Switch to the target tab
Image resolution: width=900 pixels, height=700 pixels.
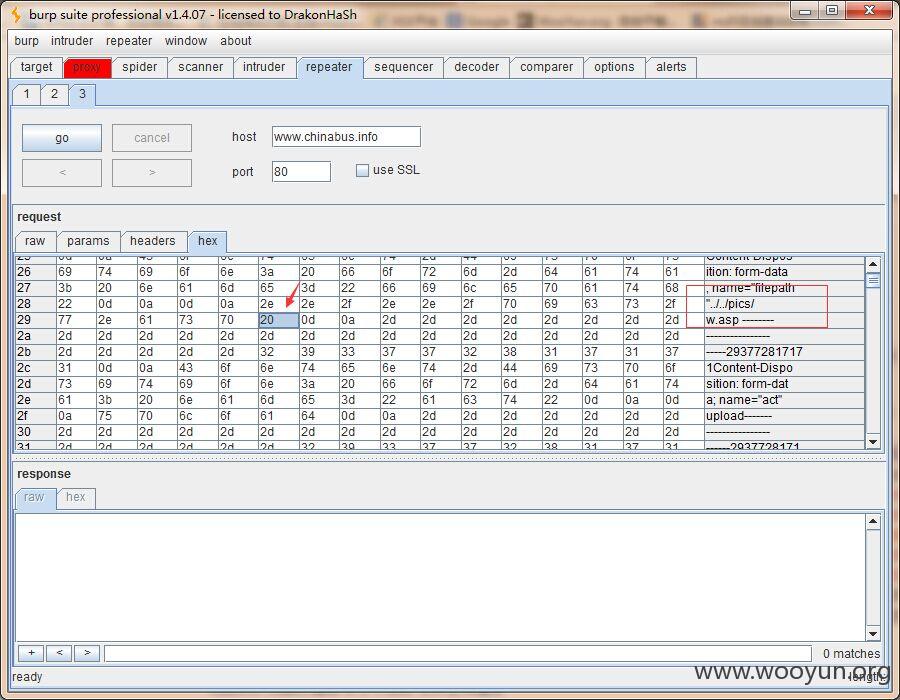(x=36, y=67)
